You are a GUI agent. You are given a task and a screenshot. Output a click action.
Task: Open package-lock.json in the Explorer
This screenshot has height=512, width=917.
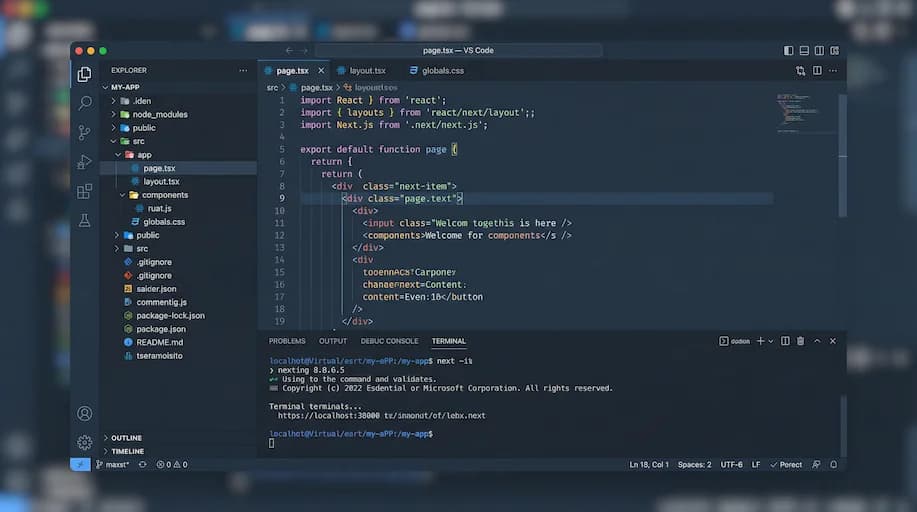pyautogui.click(x=170, y=315)
